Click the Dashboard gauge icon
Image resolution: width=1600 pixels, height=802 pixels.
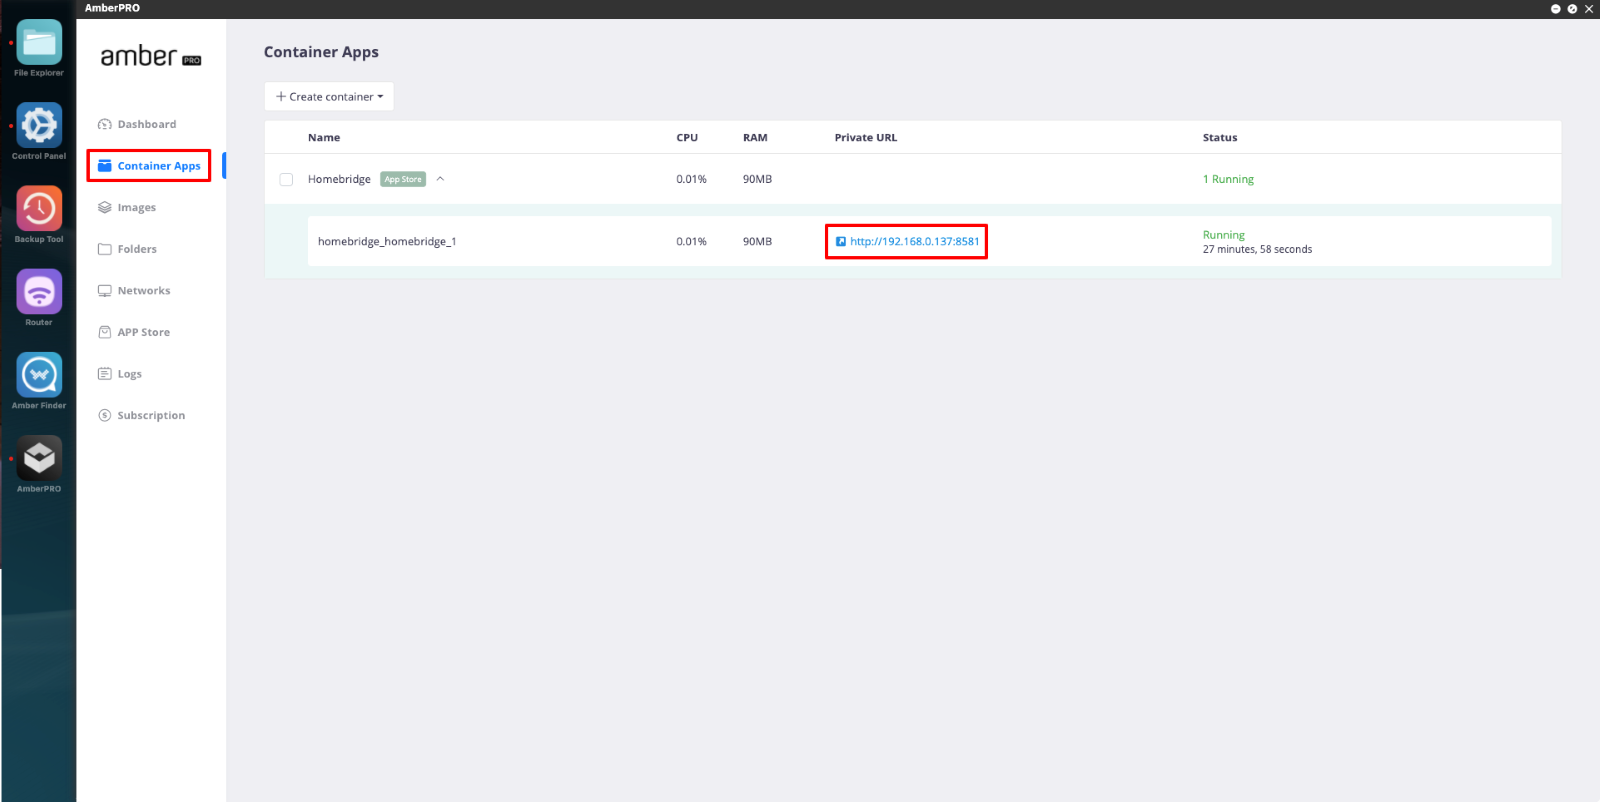pyautogui.click(x=104, y=124)
